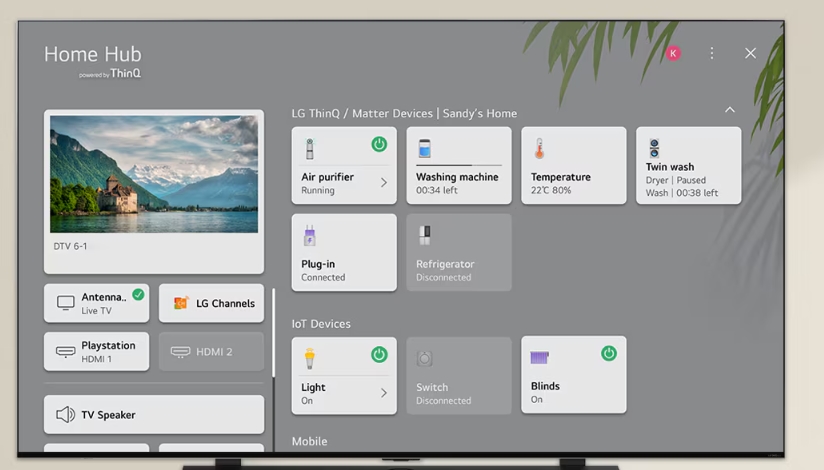Click green checkmark on Antenna input
Screen dimensions: 824x470
tap(138, 295)
